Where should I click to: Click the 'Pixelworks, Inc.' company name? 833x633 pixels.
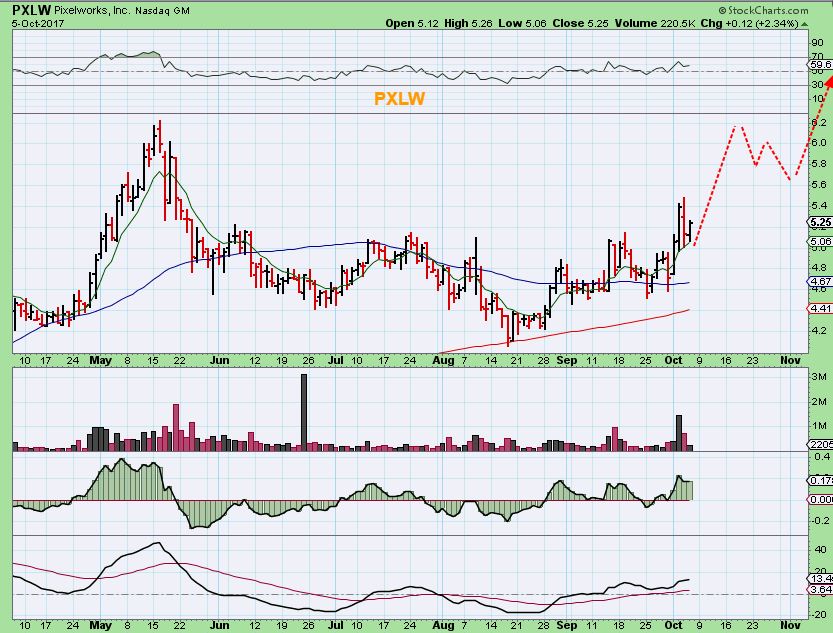[91, 10]
